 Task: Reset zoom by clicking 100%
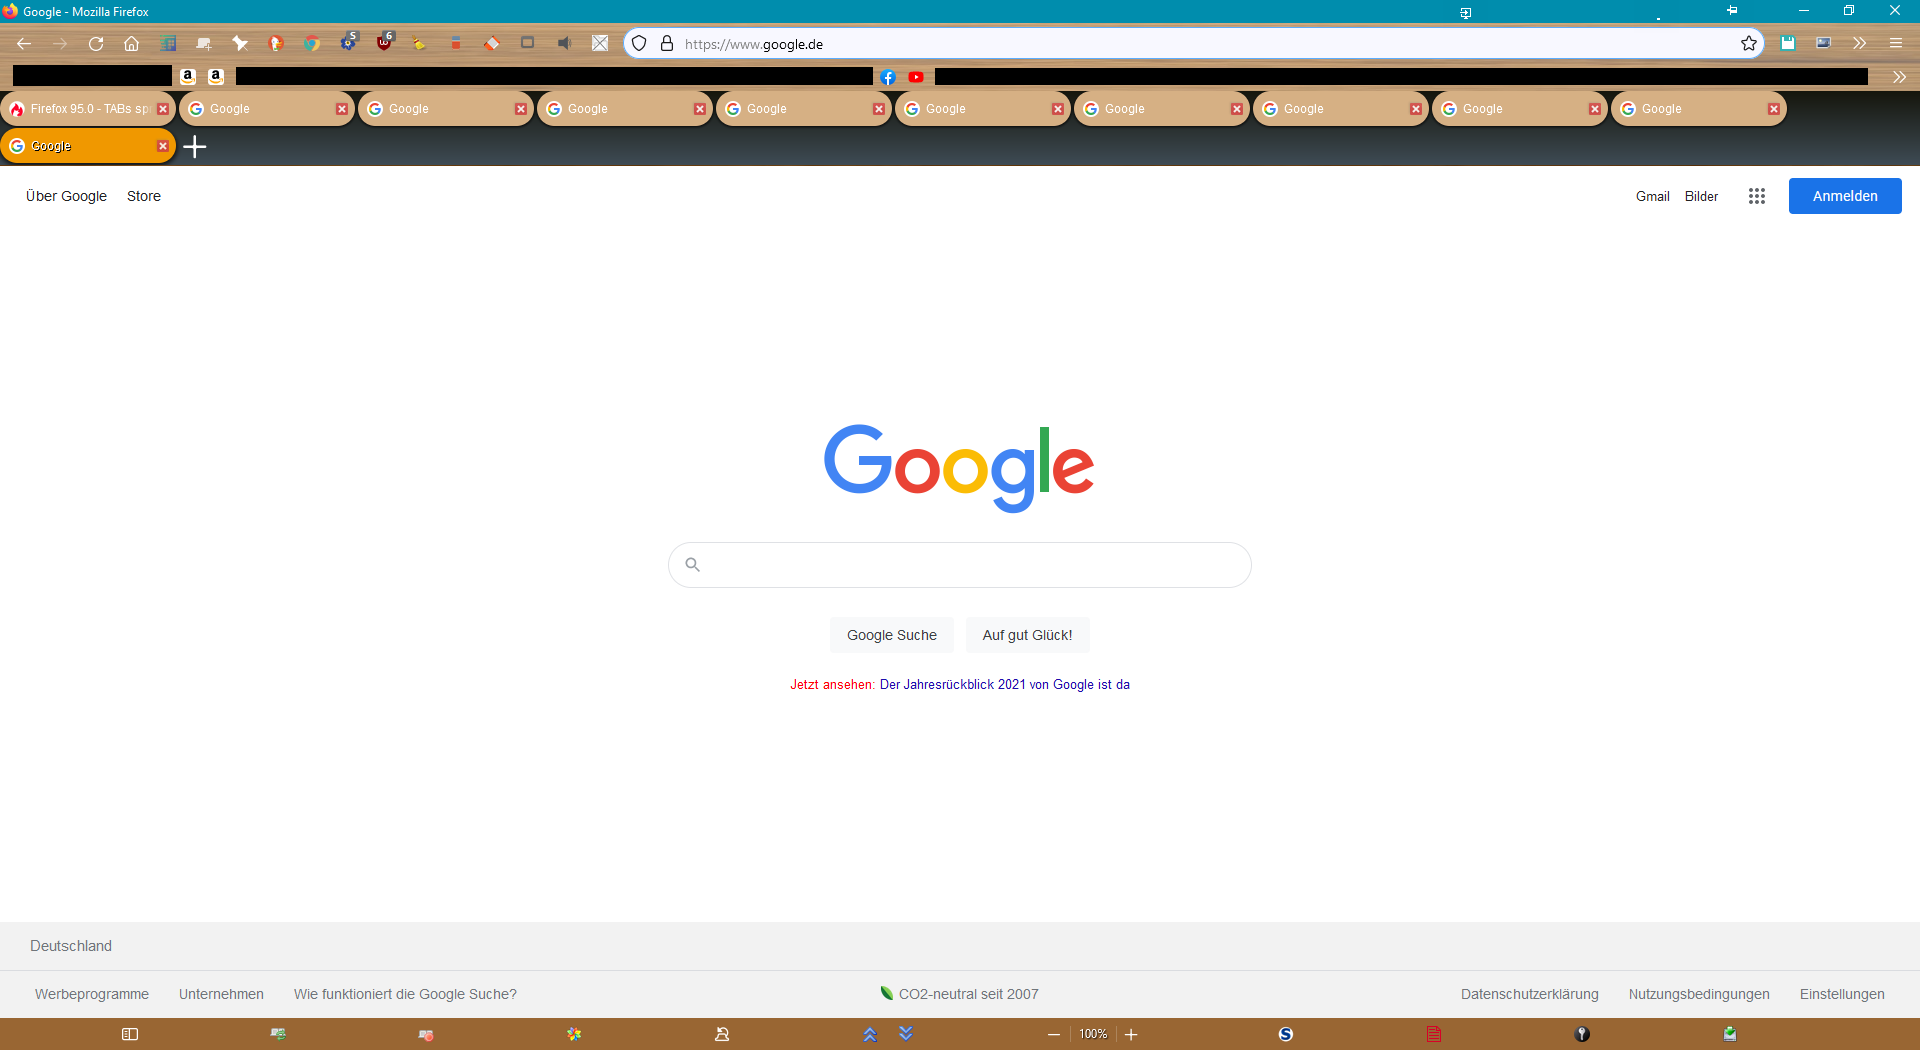[x=1093, y=1034]
